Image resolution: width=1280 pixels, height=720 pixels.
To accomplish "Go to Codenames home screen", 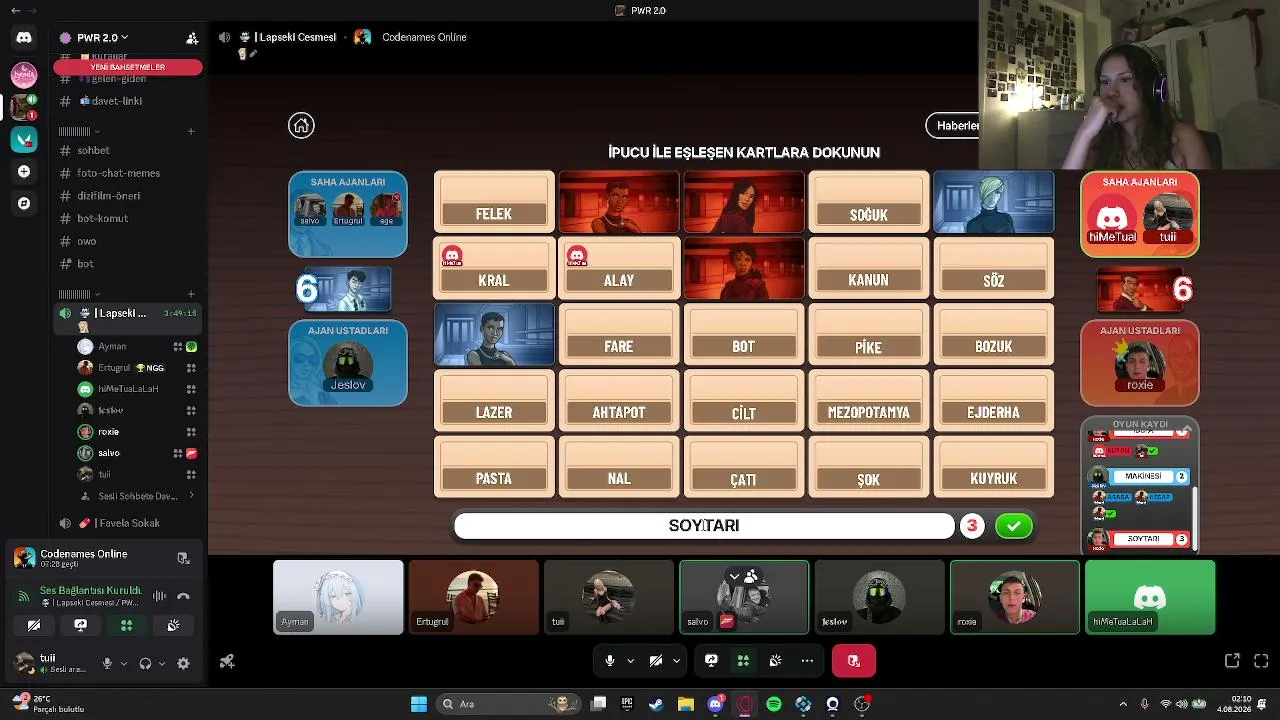I will [x=301, y=125].
